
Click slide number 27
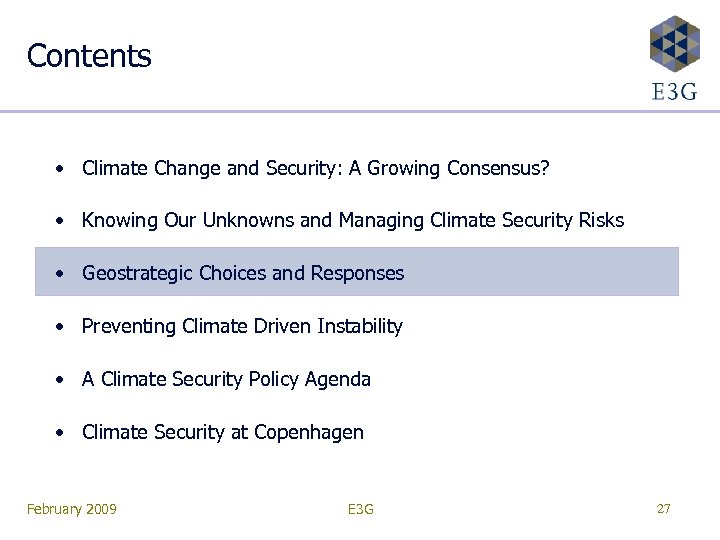point(663,509)
